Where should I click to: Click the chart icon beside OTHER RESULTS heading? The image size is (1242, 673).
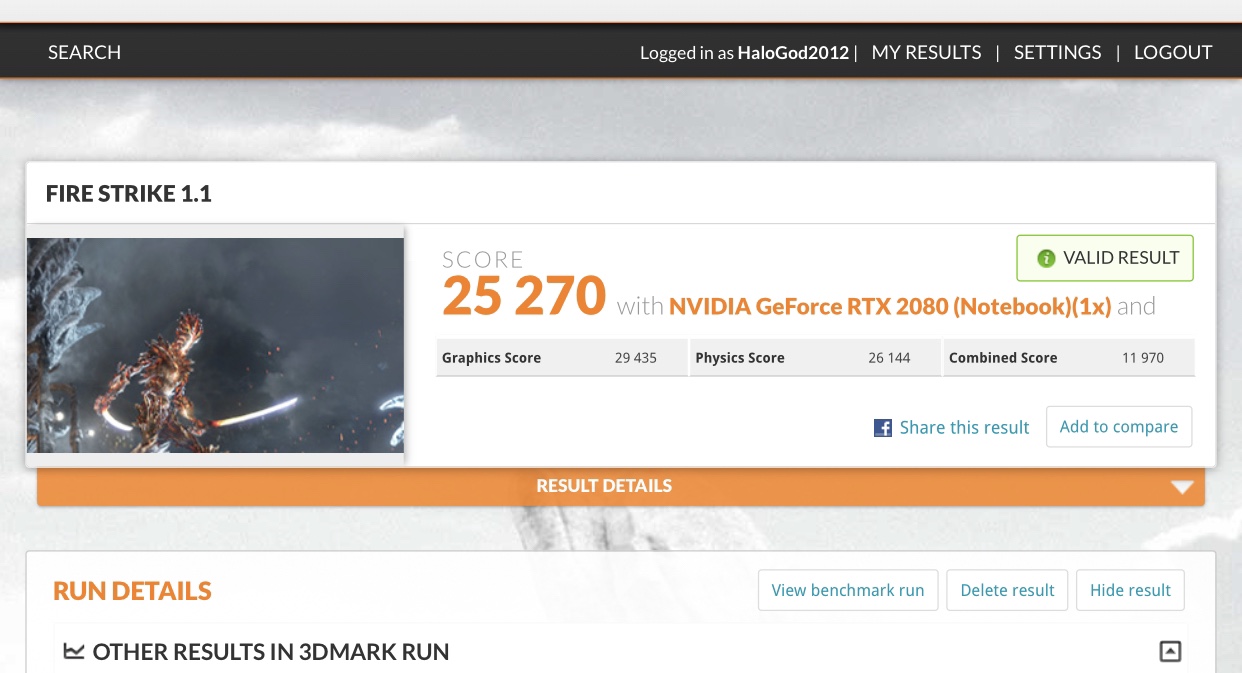[x=73, y=652]
